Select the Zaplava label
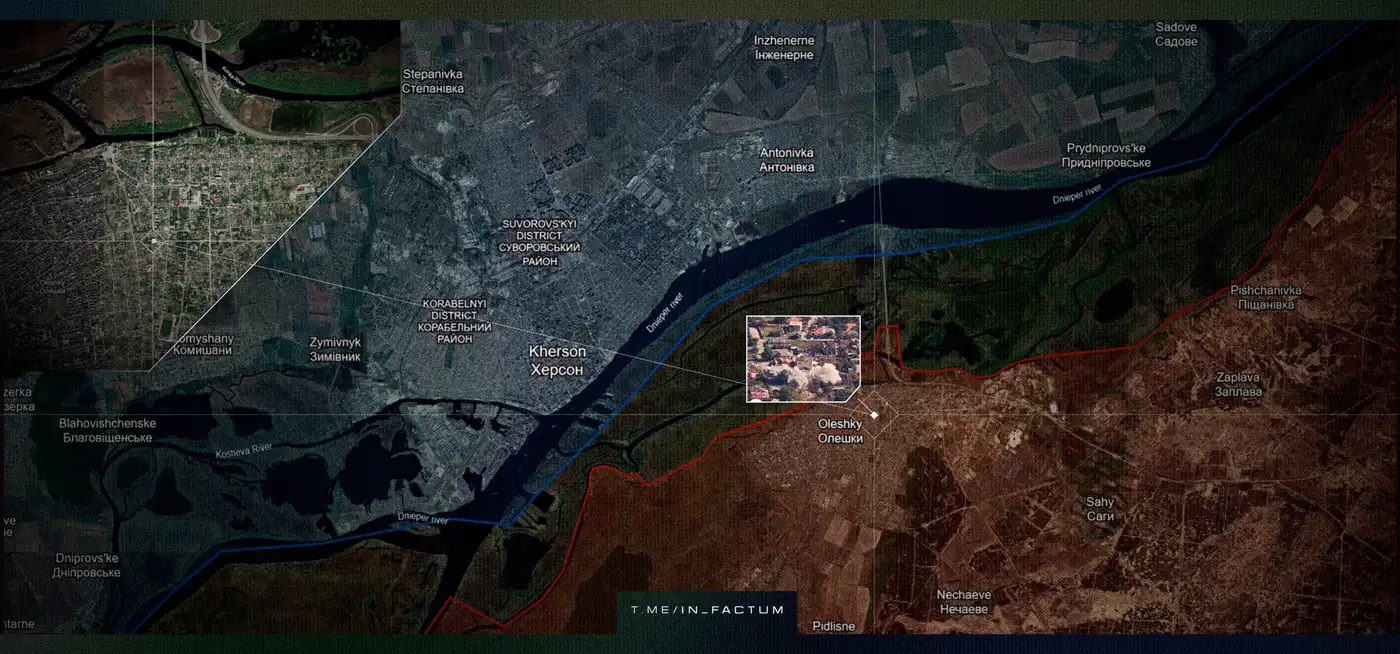The height and width of the screenshot is (654, 1400). click(1237, 385)
